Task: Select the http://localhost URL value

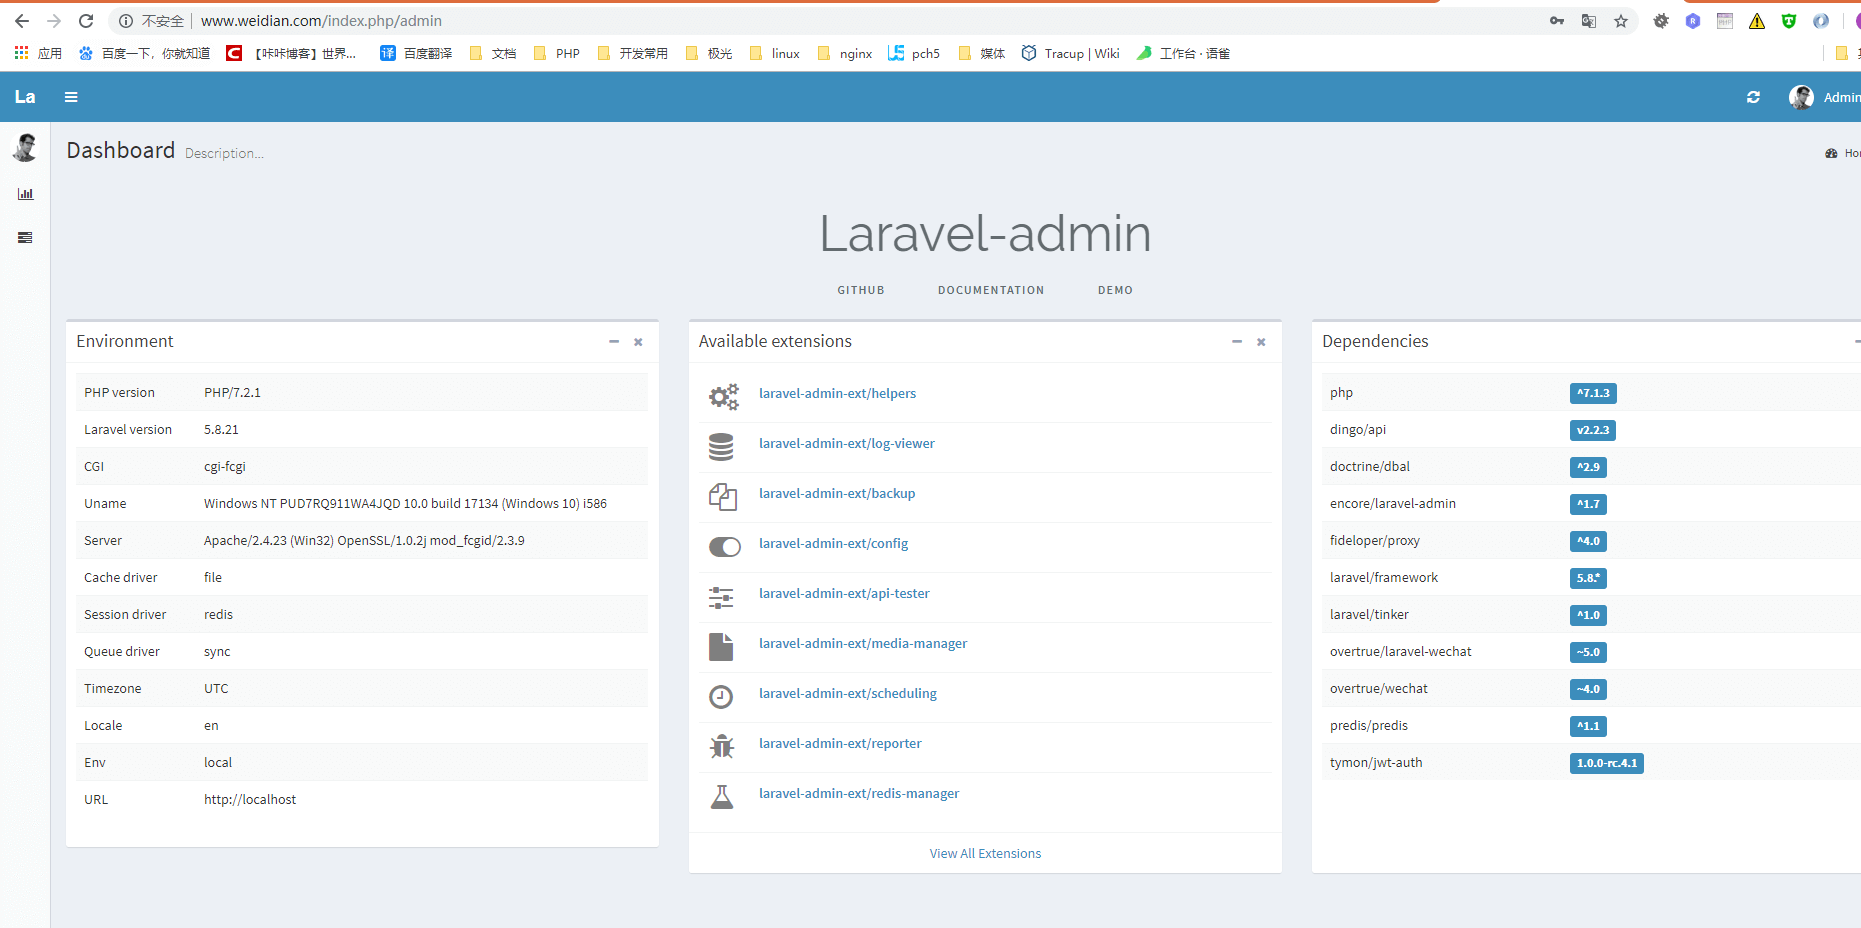Action: [250, 800]
